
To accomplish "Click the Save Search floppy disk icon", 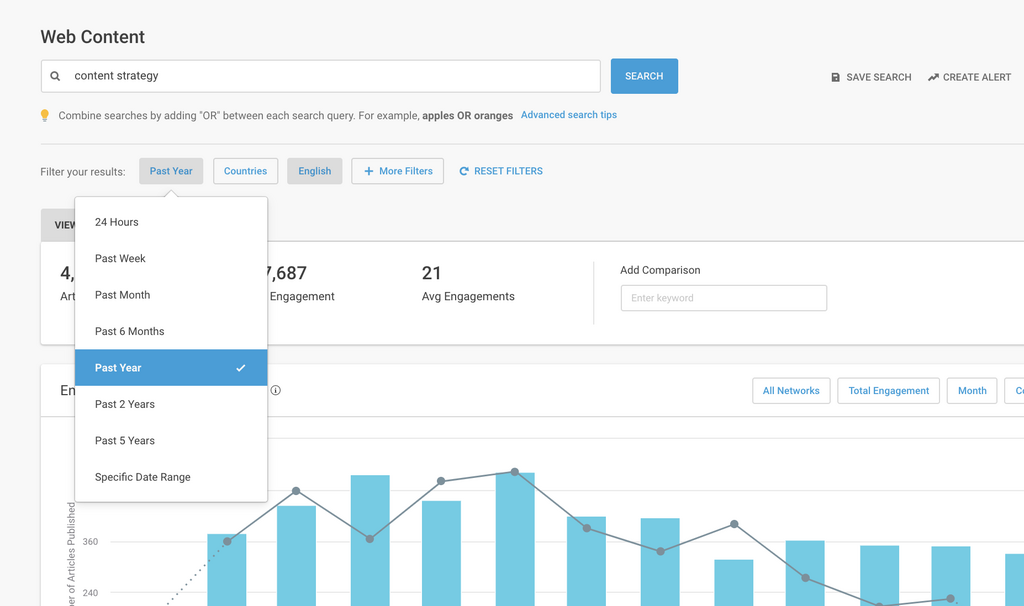I will [x=836, y=77].
